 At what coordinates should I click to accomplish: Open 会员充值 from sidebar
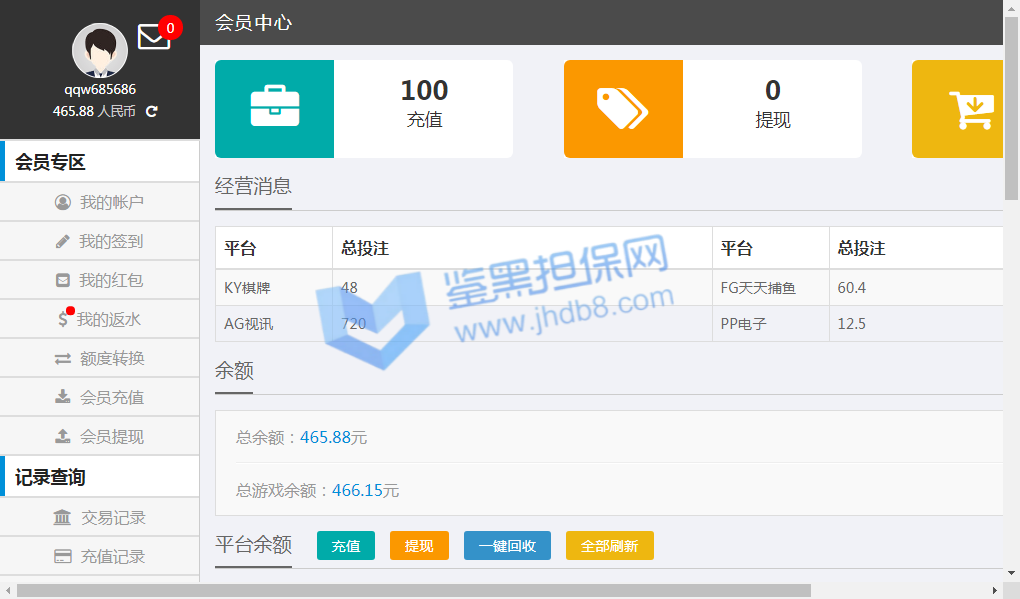click(x=100, y=397)
